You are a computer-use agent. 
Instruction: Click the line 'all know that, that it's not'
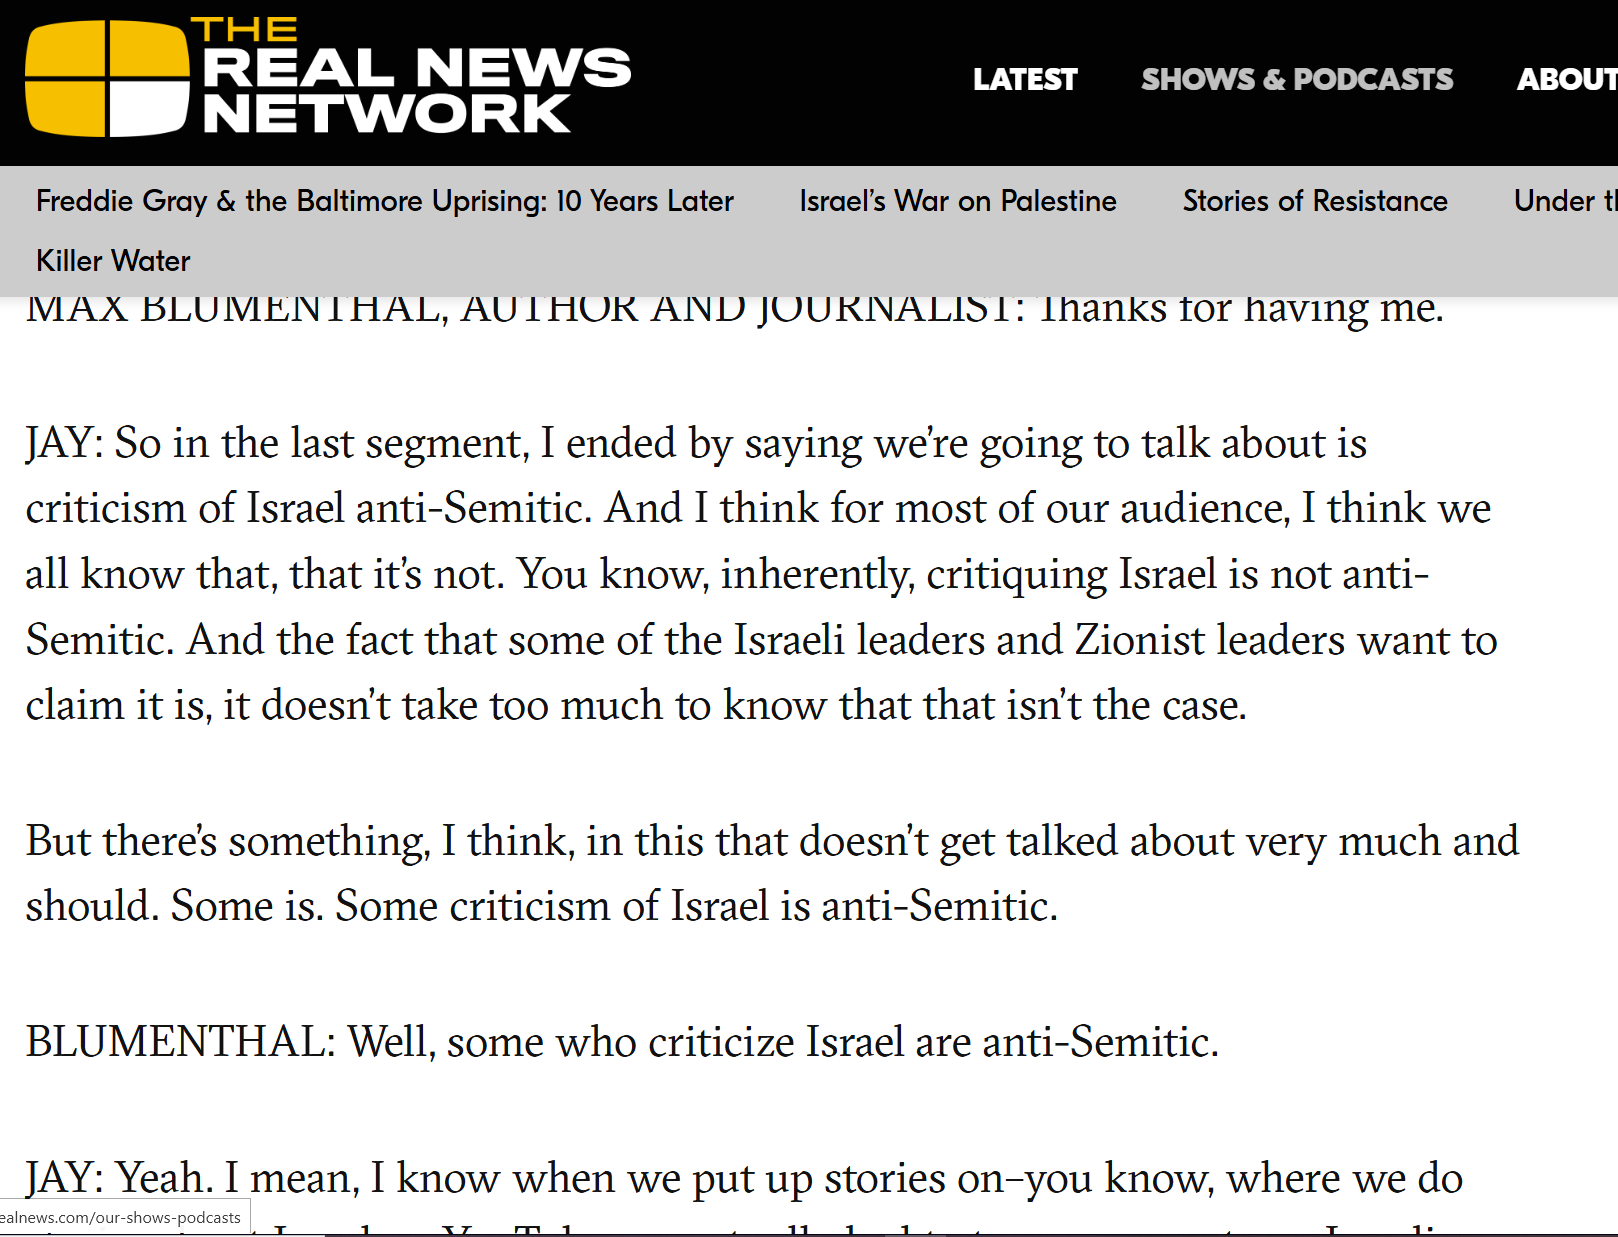[727, 574]
